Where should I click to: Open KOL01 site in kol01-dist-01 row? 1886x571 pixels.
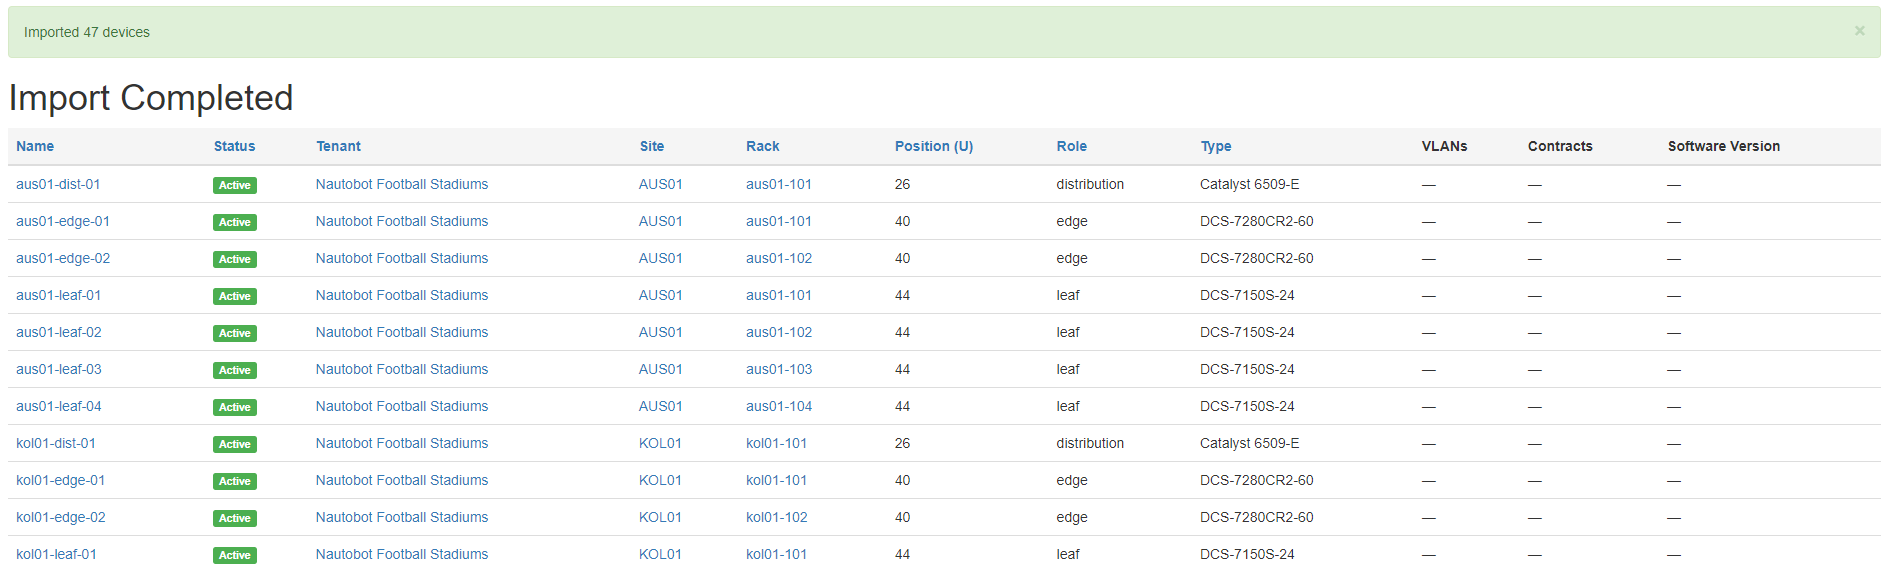tap(660, 443)
